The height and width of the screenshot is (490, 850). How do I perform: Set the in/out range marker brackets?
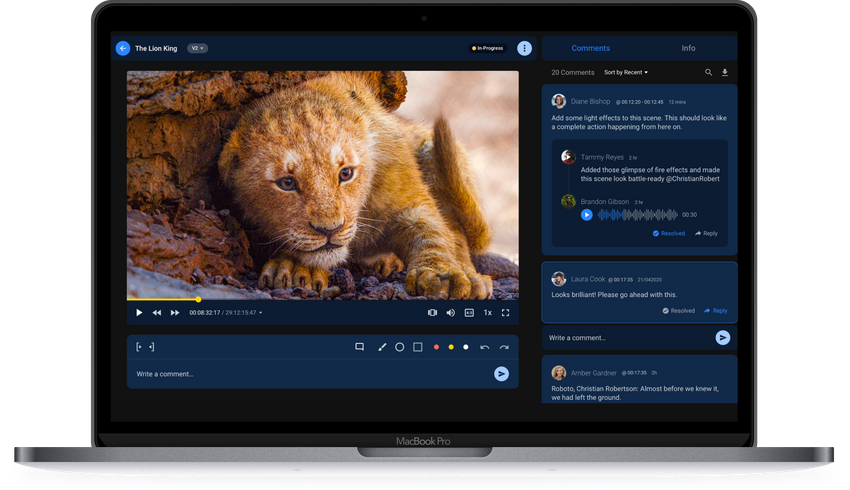coord(145,347)
